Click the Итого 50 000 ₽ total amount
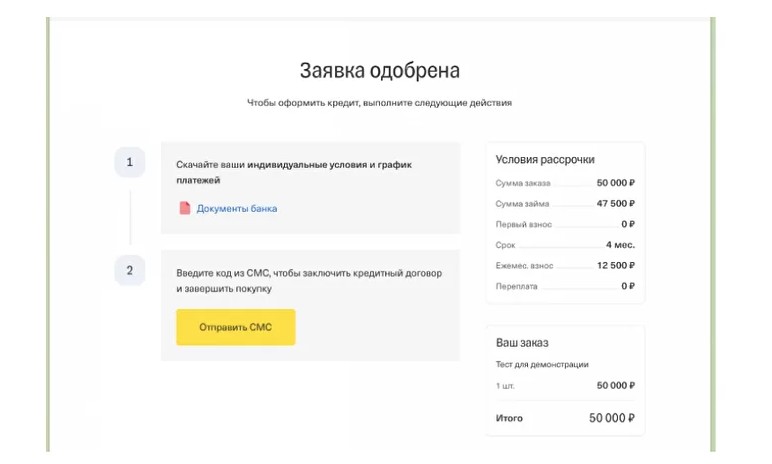772x464 pixels. pyautogui.click(x=612, y=418)
